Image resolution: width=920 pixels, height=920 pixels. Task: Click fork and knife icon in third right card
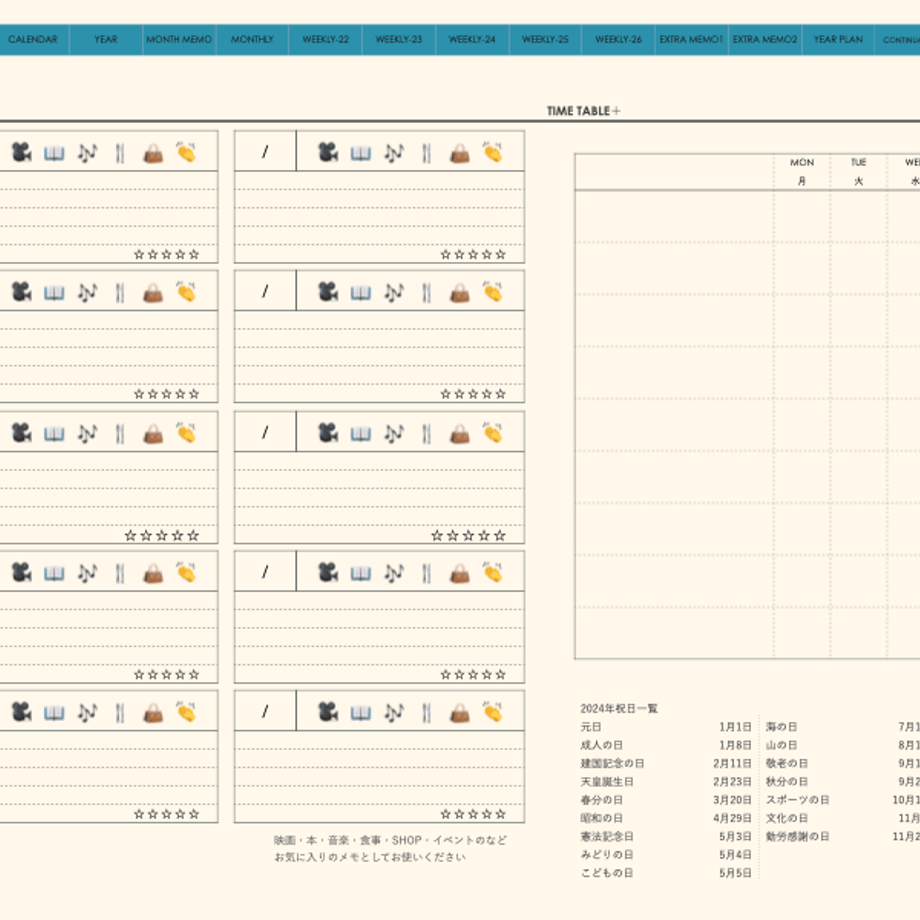tap(427, 434)
